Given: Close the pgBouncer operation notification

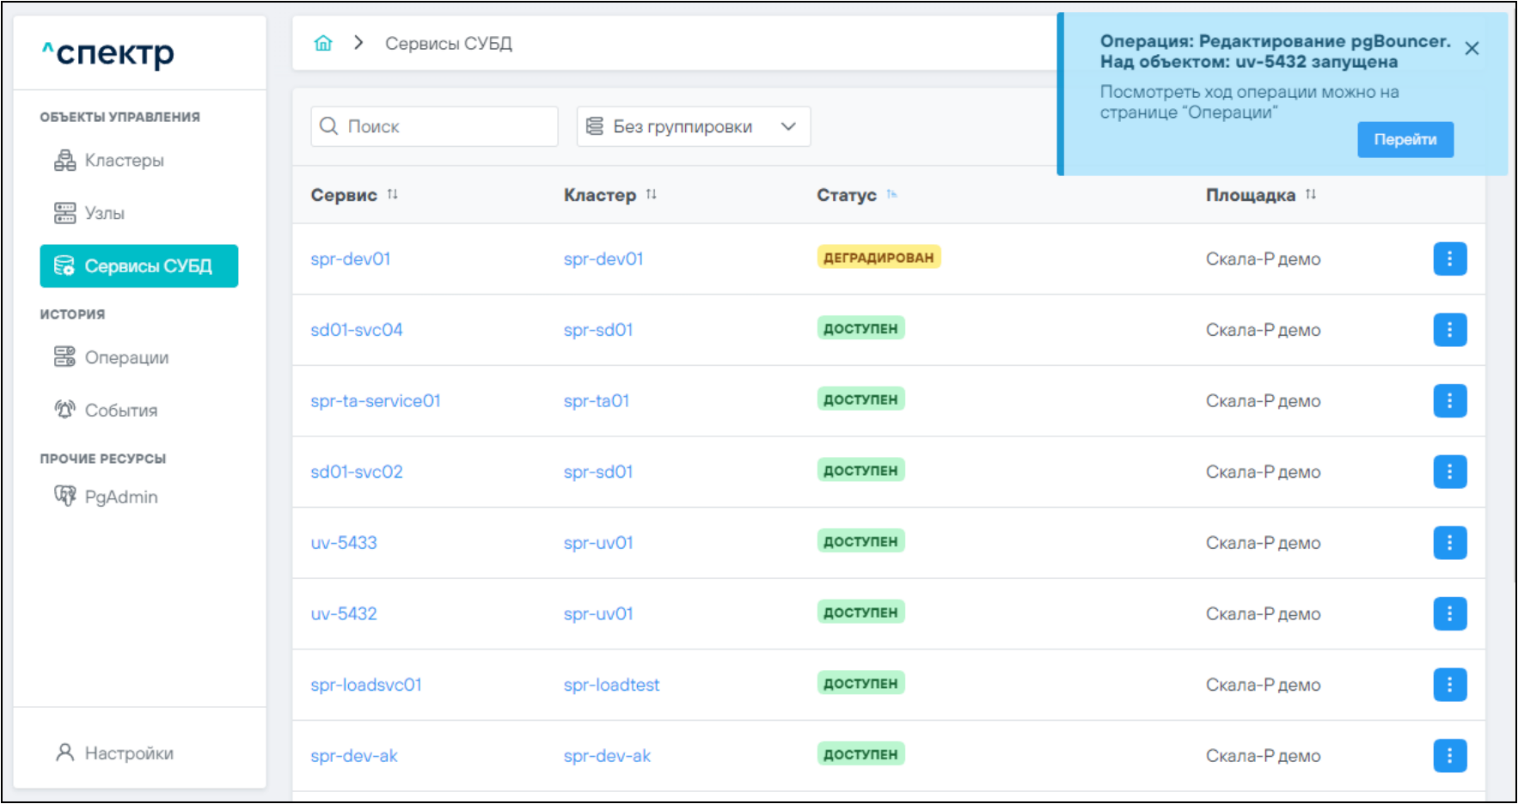Looking at the screenshot, I should [x=1471, y=48].
